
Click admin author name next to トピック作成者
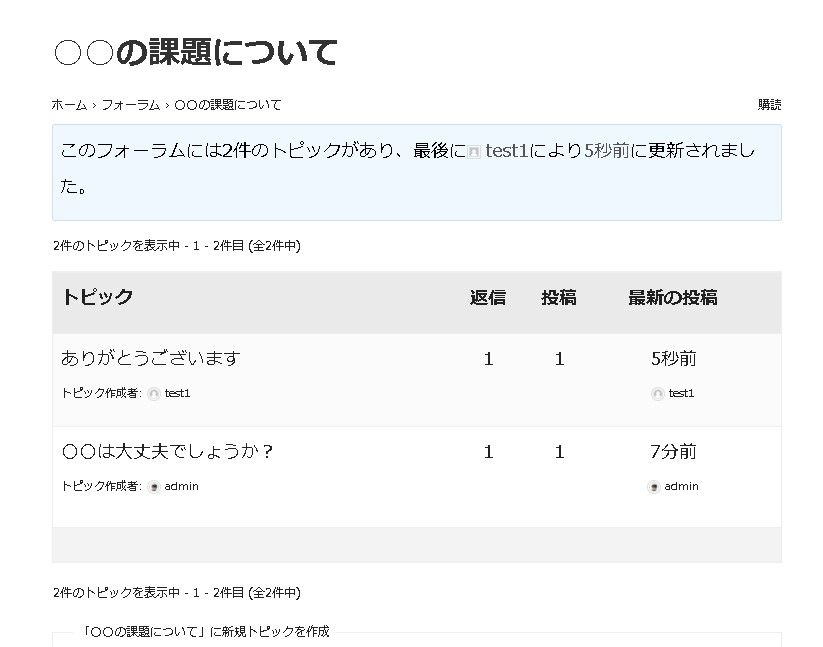(182, 487)
